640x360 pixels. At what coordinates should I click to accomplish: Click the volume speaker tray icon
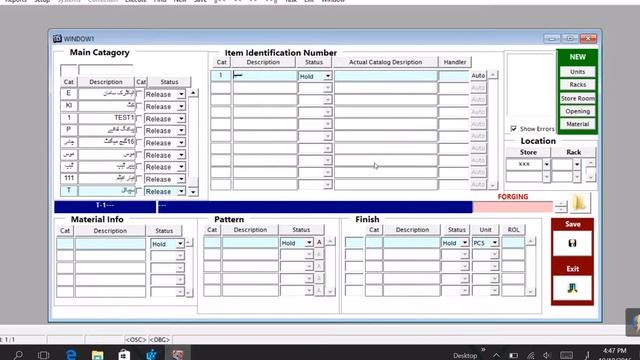pyautogui.click(x=547, y=356)
